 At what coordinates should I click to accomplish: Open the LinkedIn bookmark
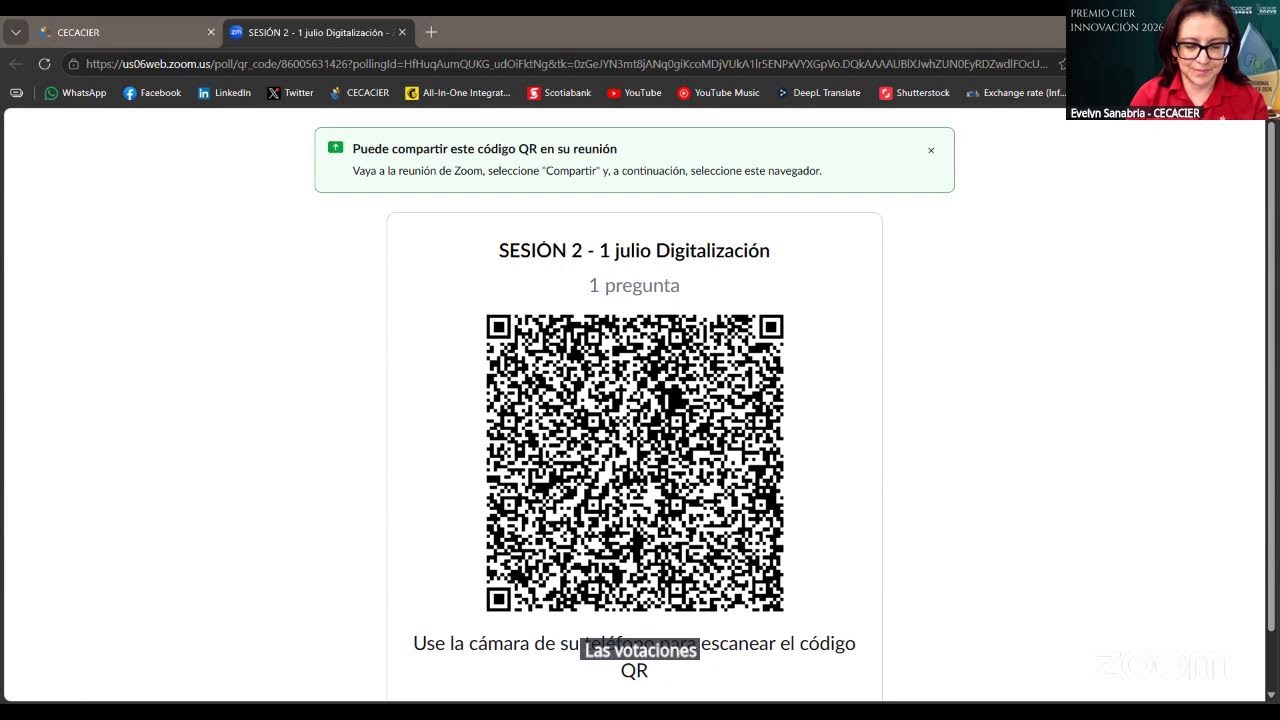tap(224, 93)
